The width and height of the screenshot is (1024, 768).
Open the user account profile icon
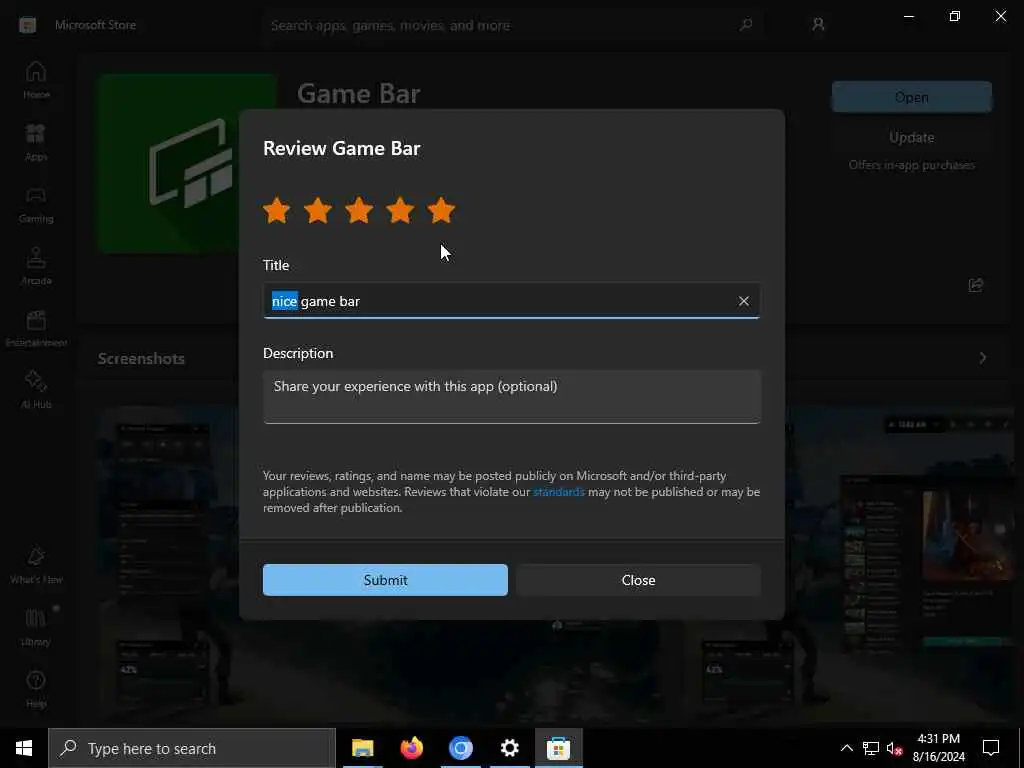818,25
